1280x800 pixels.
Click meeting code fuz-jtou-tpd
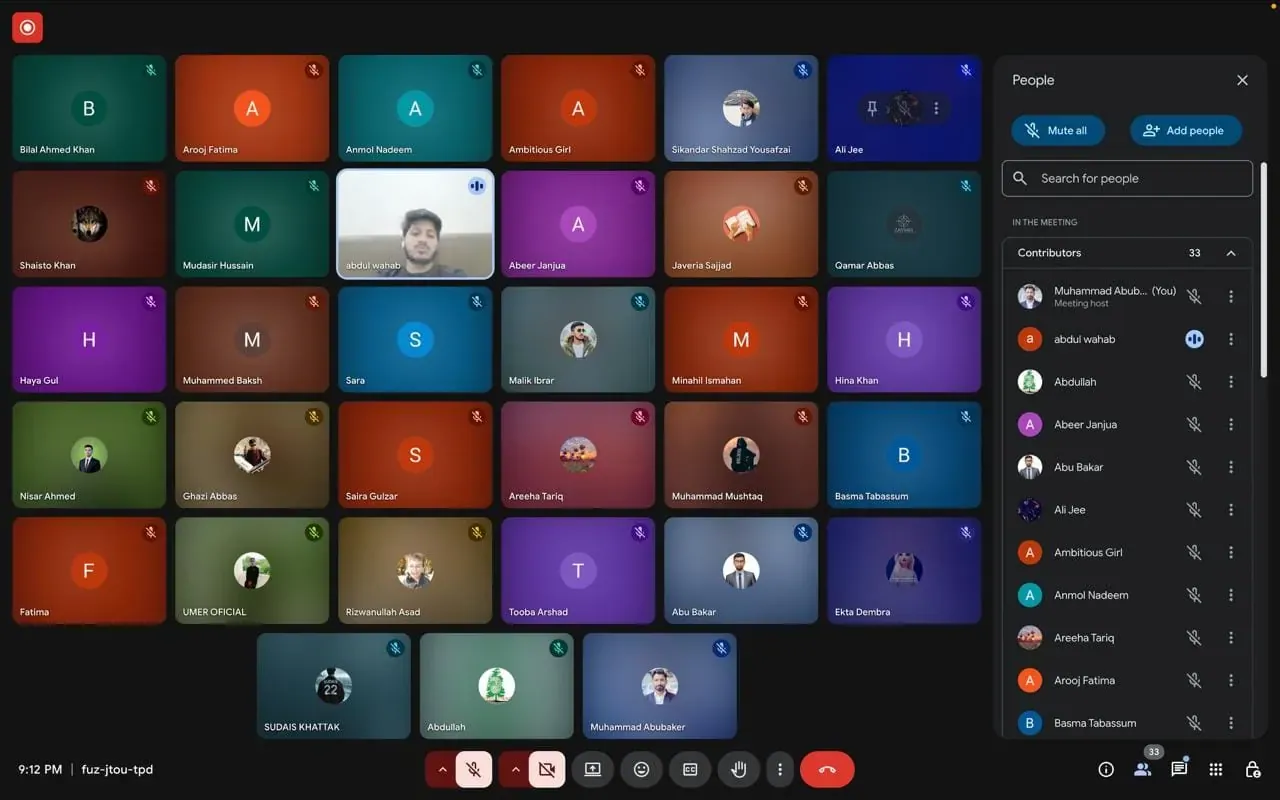point(117,769)
